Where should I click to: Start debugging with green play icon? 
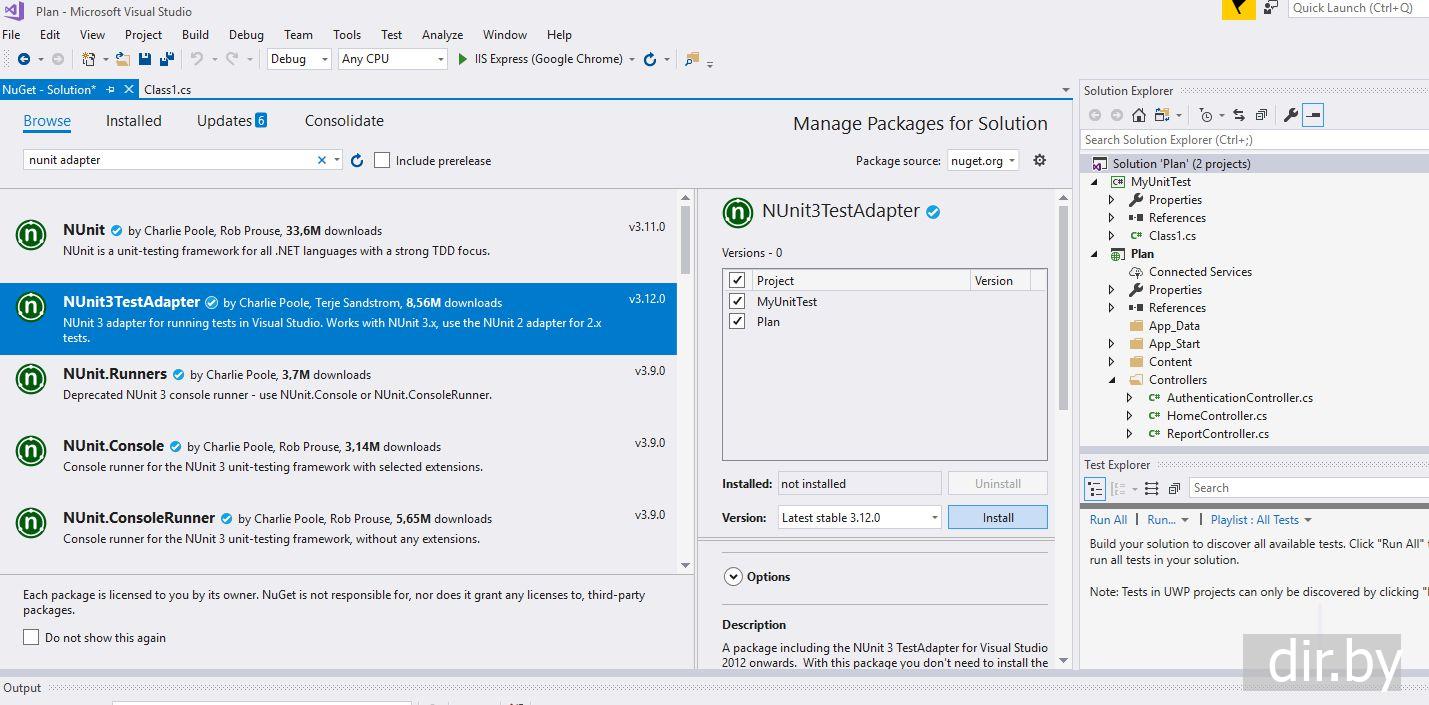(x=462, y=59)
